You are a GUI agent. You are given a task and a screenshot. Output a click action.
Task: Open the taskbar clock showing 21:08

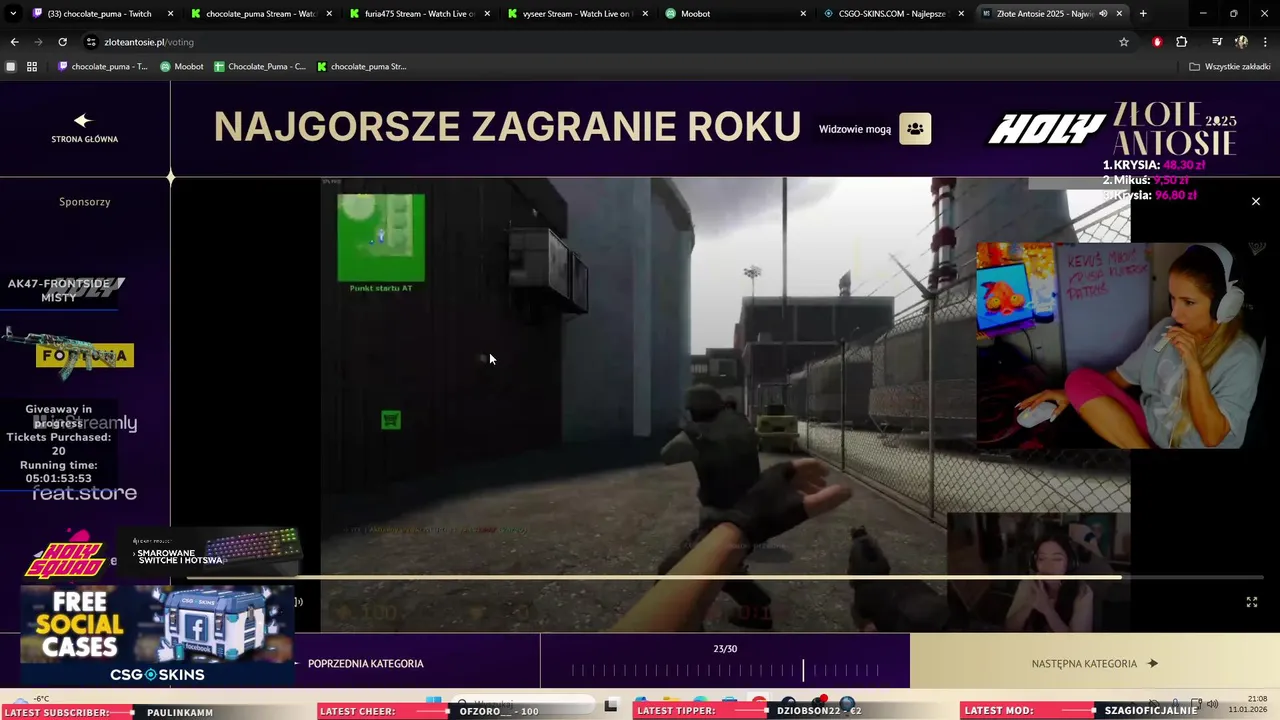coord(1250,703)
